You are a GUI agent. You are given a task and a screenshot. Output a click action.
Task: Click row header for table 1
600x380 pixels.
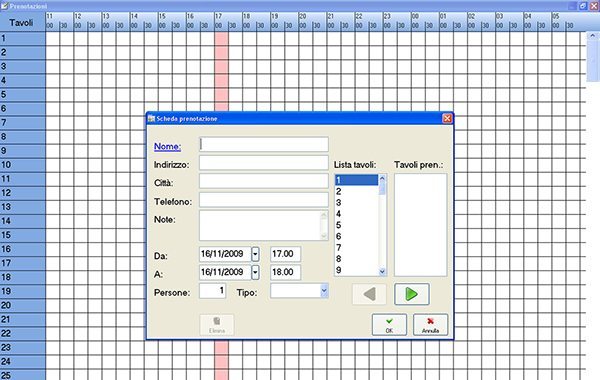(23, 38)
